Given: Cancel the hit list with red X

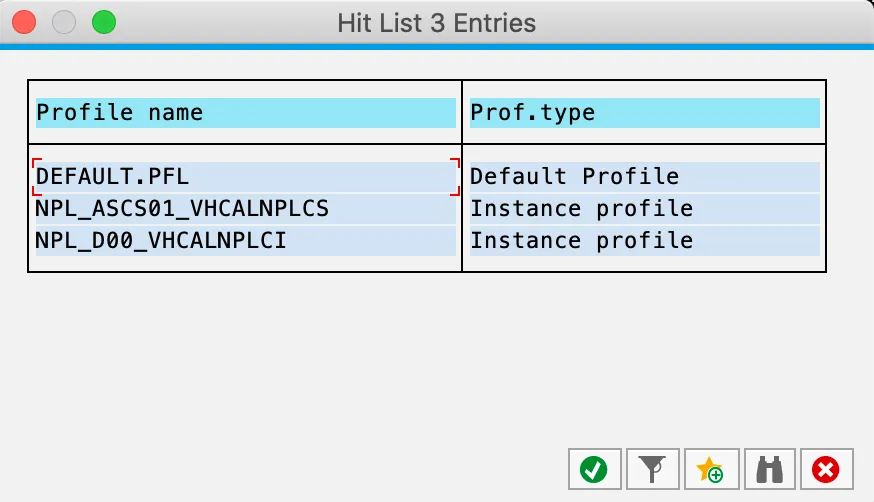Looking at the screenshot, I should pyautogui.click(x=826, y=469).
